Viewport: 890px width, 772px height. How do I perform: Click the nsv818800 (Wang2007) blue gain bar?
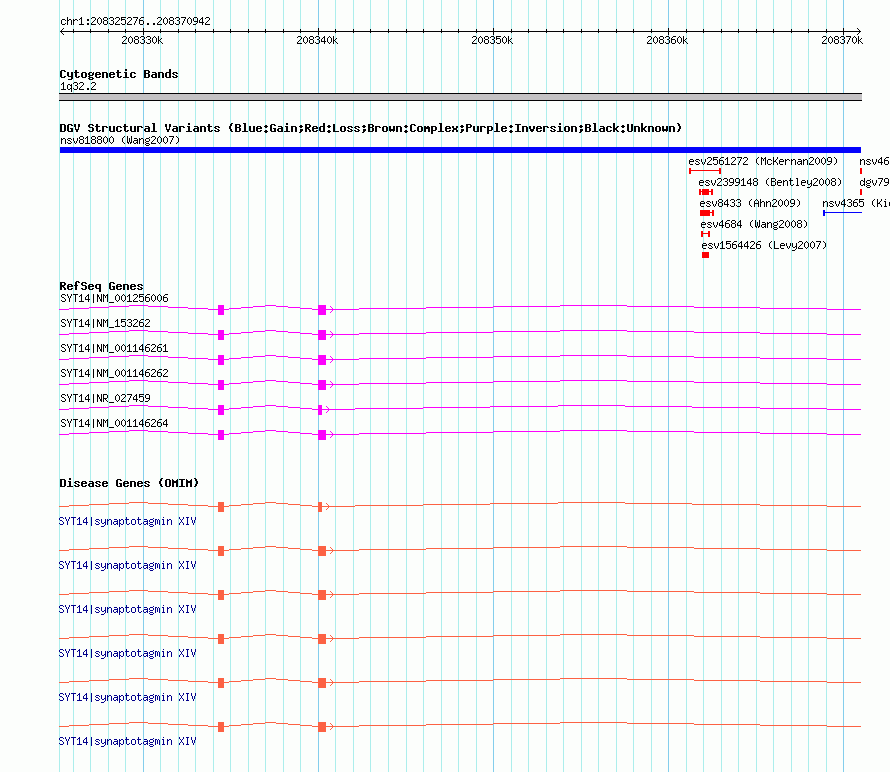click(x=460, y=150)
